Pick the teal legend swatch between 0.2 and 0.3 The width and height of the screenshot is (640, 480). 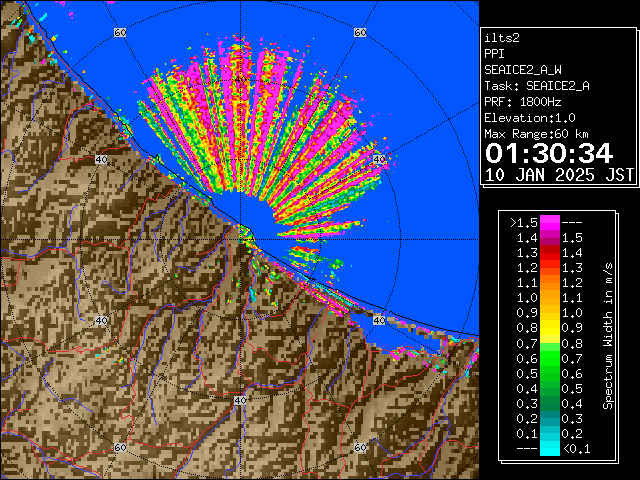click(x=550, y=419)
